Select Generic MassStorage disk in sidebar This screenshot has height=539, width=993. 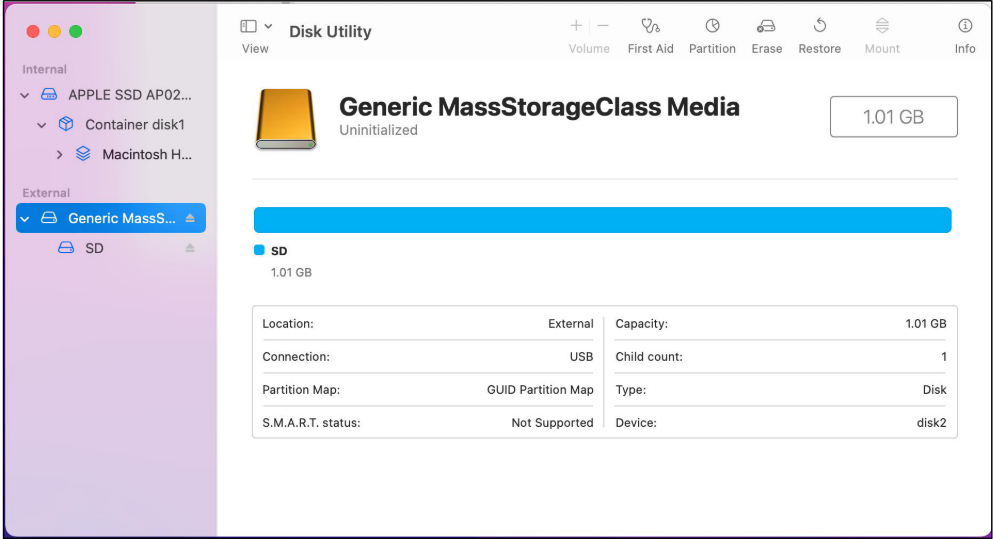[111, 218]
